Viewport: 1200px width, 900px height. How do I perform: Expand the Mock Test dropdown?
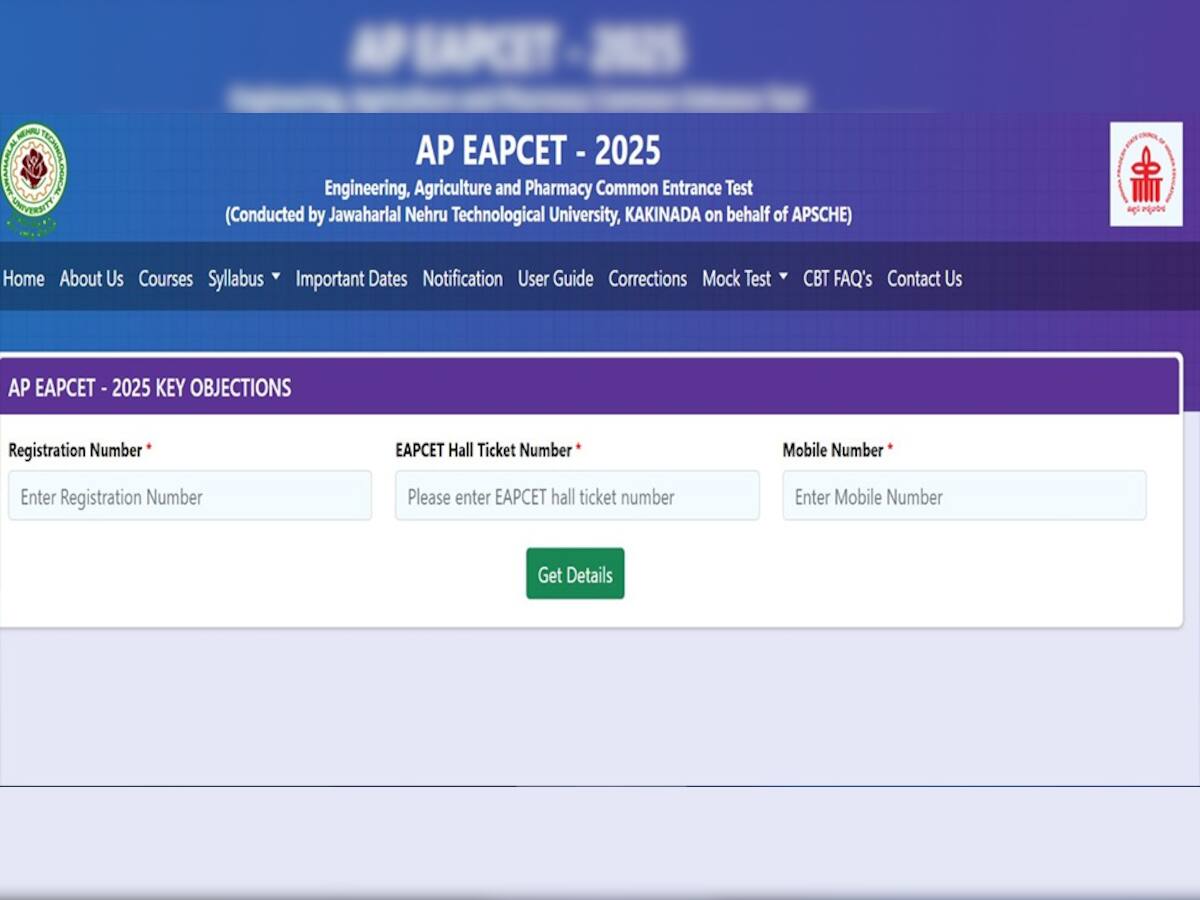point(738,279)
